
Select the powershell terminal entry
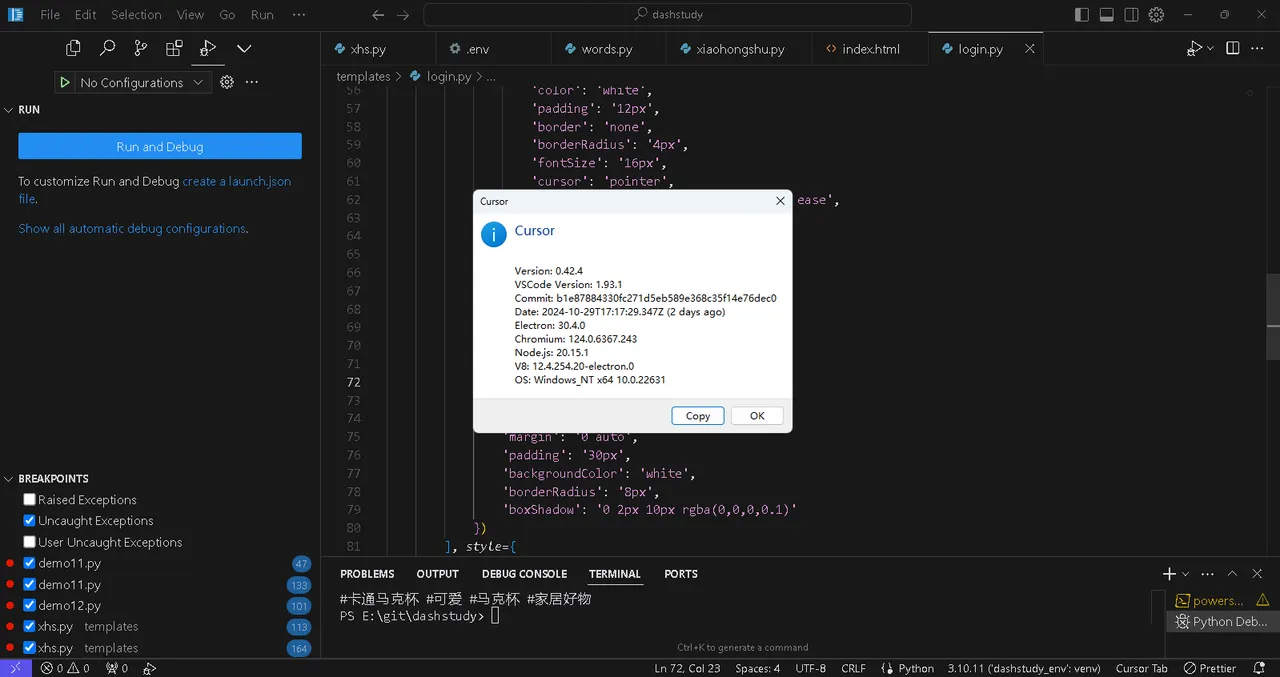click(x=1222, y=600)
